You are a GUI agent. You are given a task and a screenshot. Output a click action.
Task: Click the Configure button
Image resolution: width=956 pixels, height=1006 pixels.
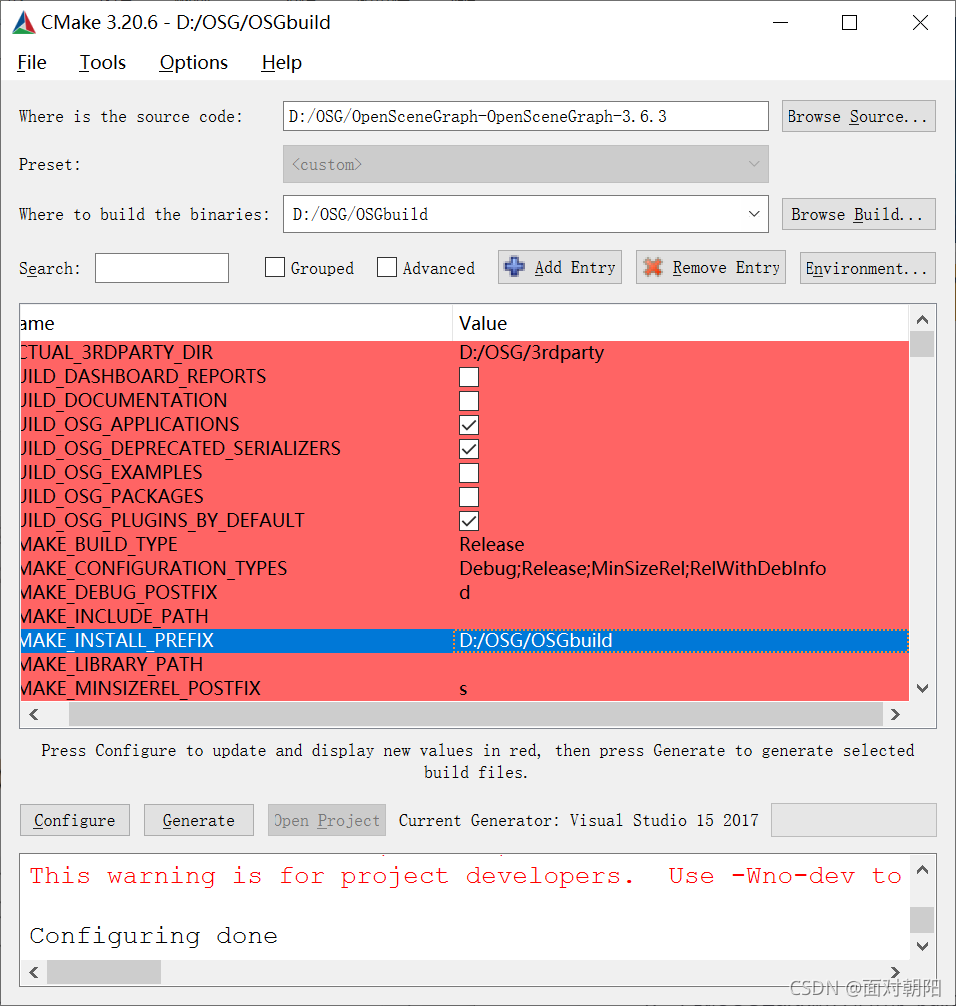point(74,820)
